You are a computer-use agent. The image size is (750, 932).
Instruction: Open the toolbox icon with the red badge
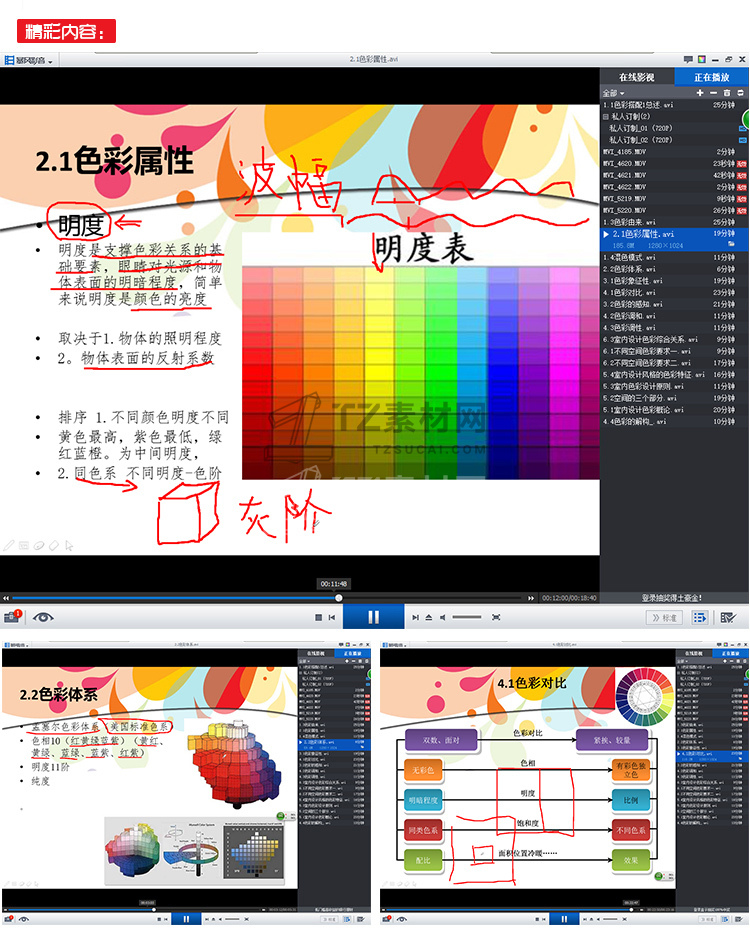click(x=12, y=617)
